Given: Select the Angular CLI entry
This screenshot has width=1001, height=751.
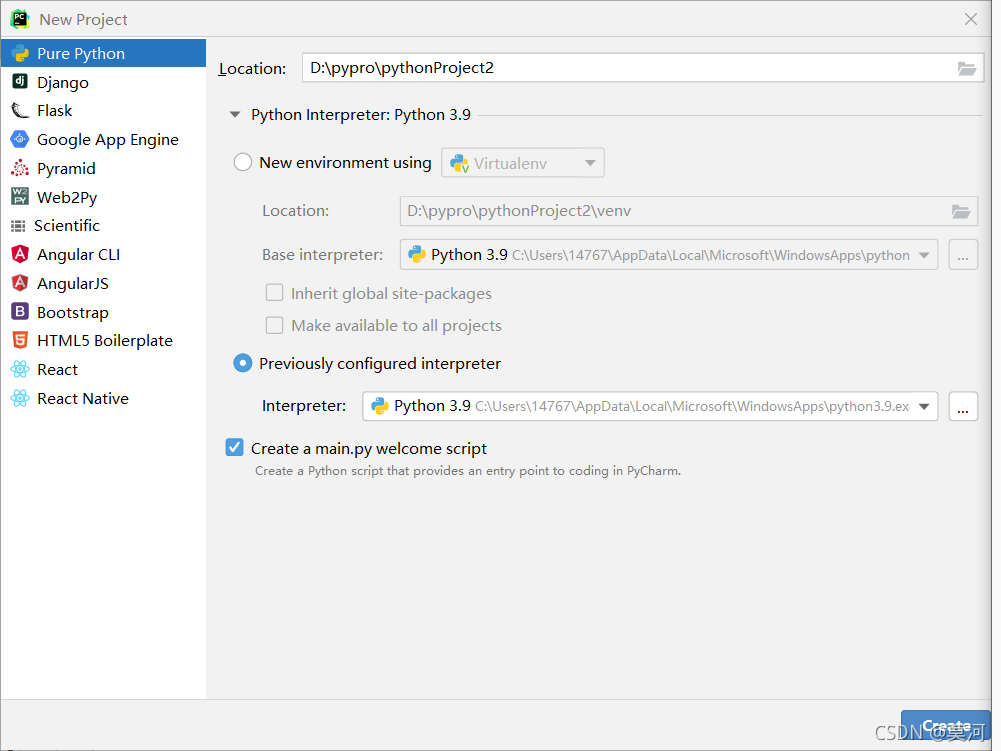Looking at the screenshot, I should tap(103, 254).
